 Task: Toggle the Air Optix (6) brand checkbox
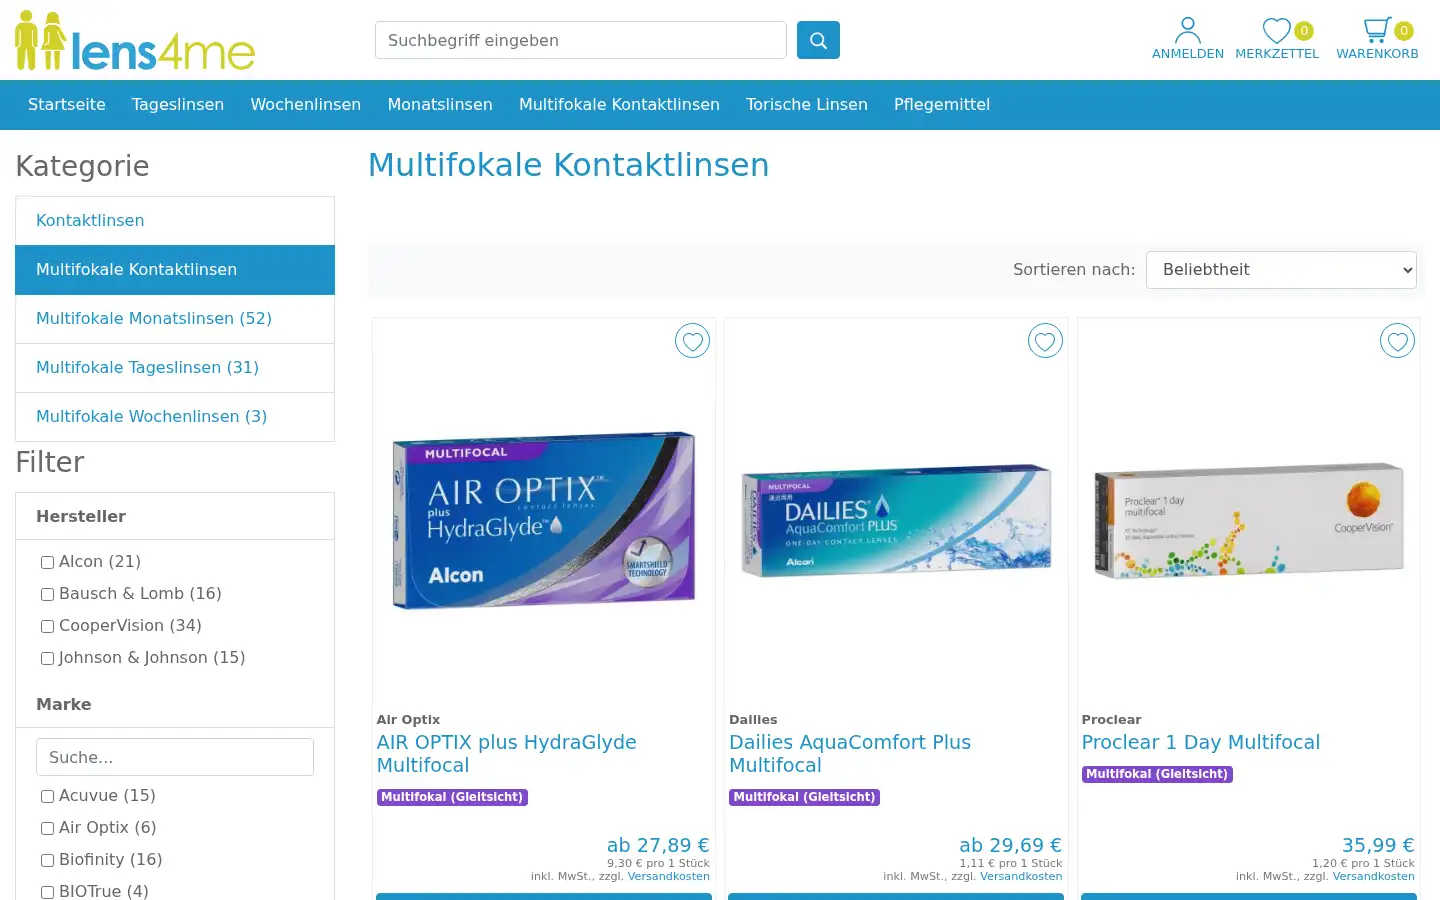47,828
